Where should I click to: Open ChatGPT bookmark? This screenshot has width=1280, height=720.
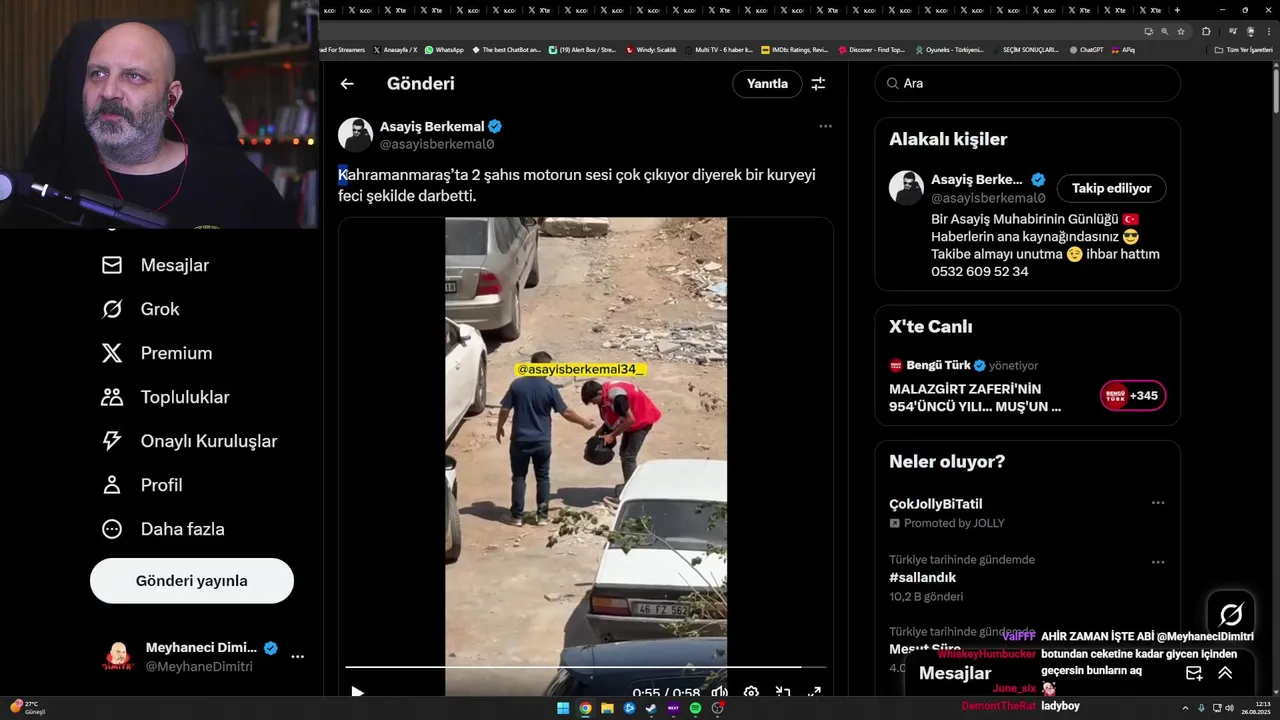(1086, 50)
